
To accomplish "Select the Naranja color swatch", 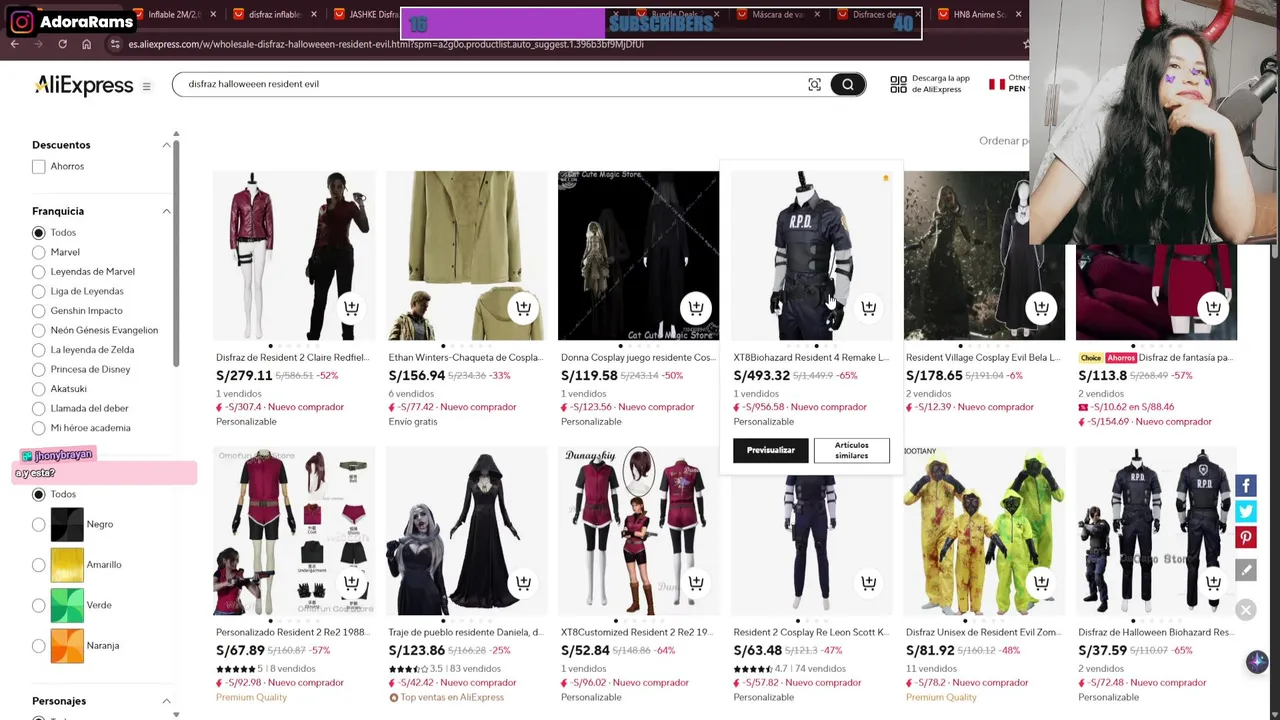I will (67, 646).
